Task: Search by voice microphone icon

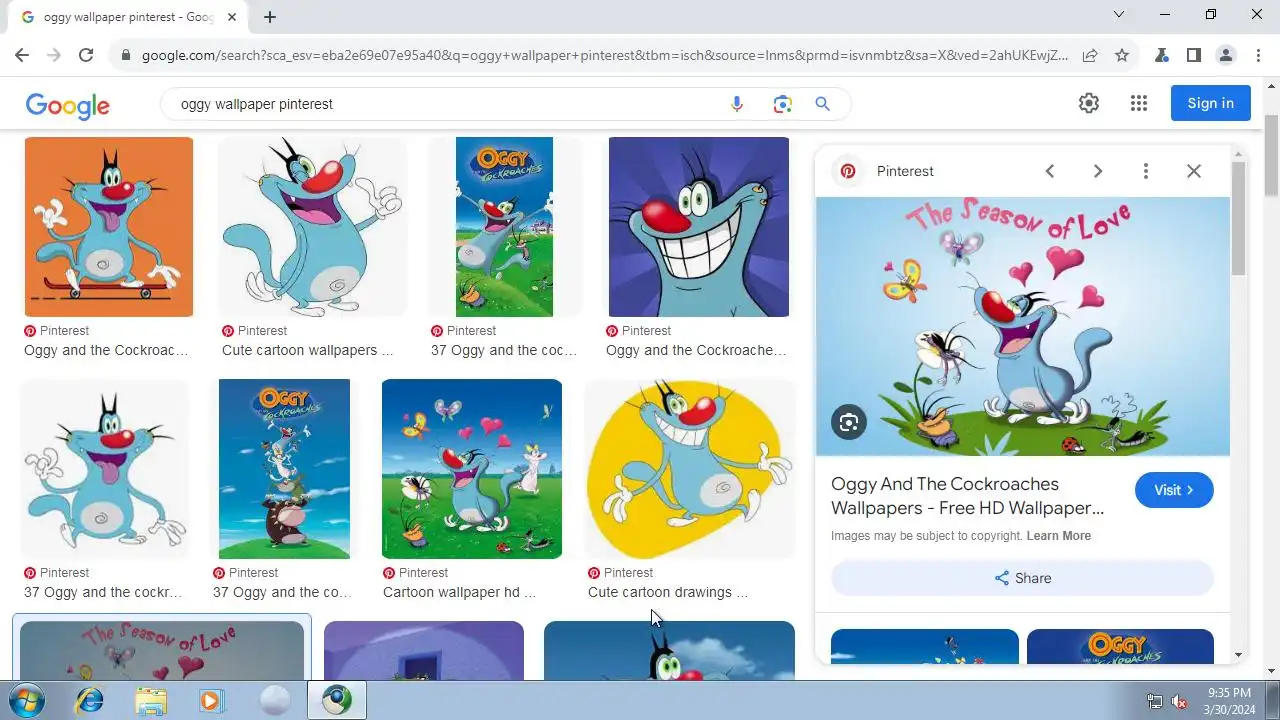Action: [737, 104]
